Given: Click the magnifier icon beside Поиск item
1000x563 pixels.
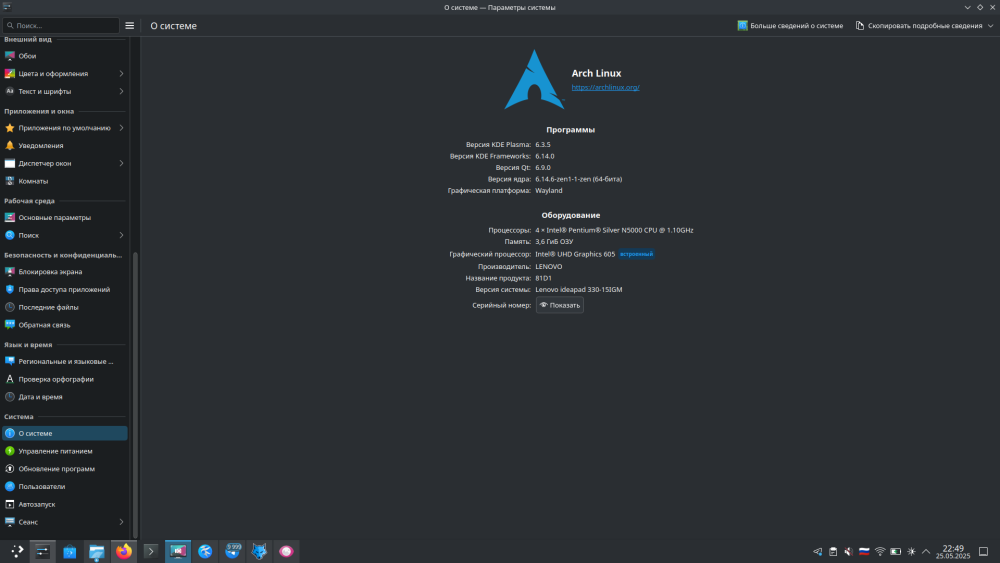Looking at the screenshot, I should pos(10,236).
